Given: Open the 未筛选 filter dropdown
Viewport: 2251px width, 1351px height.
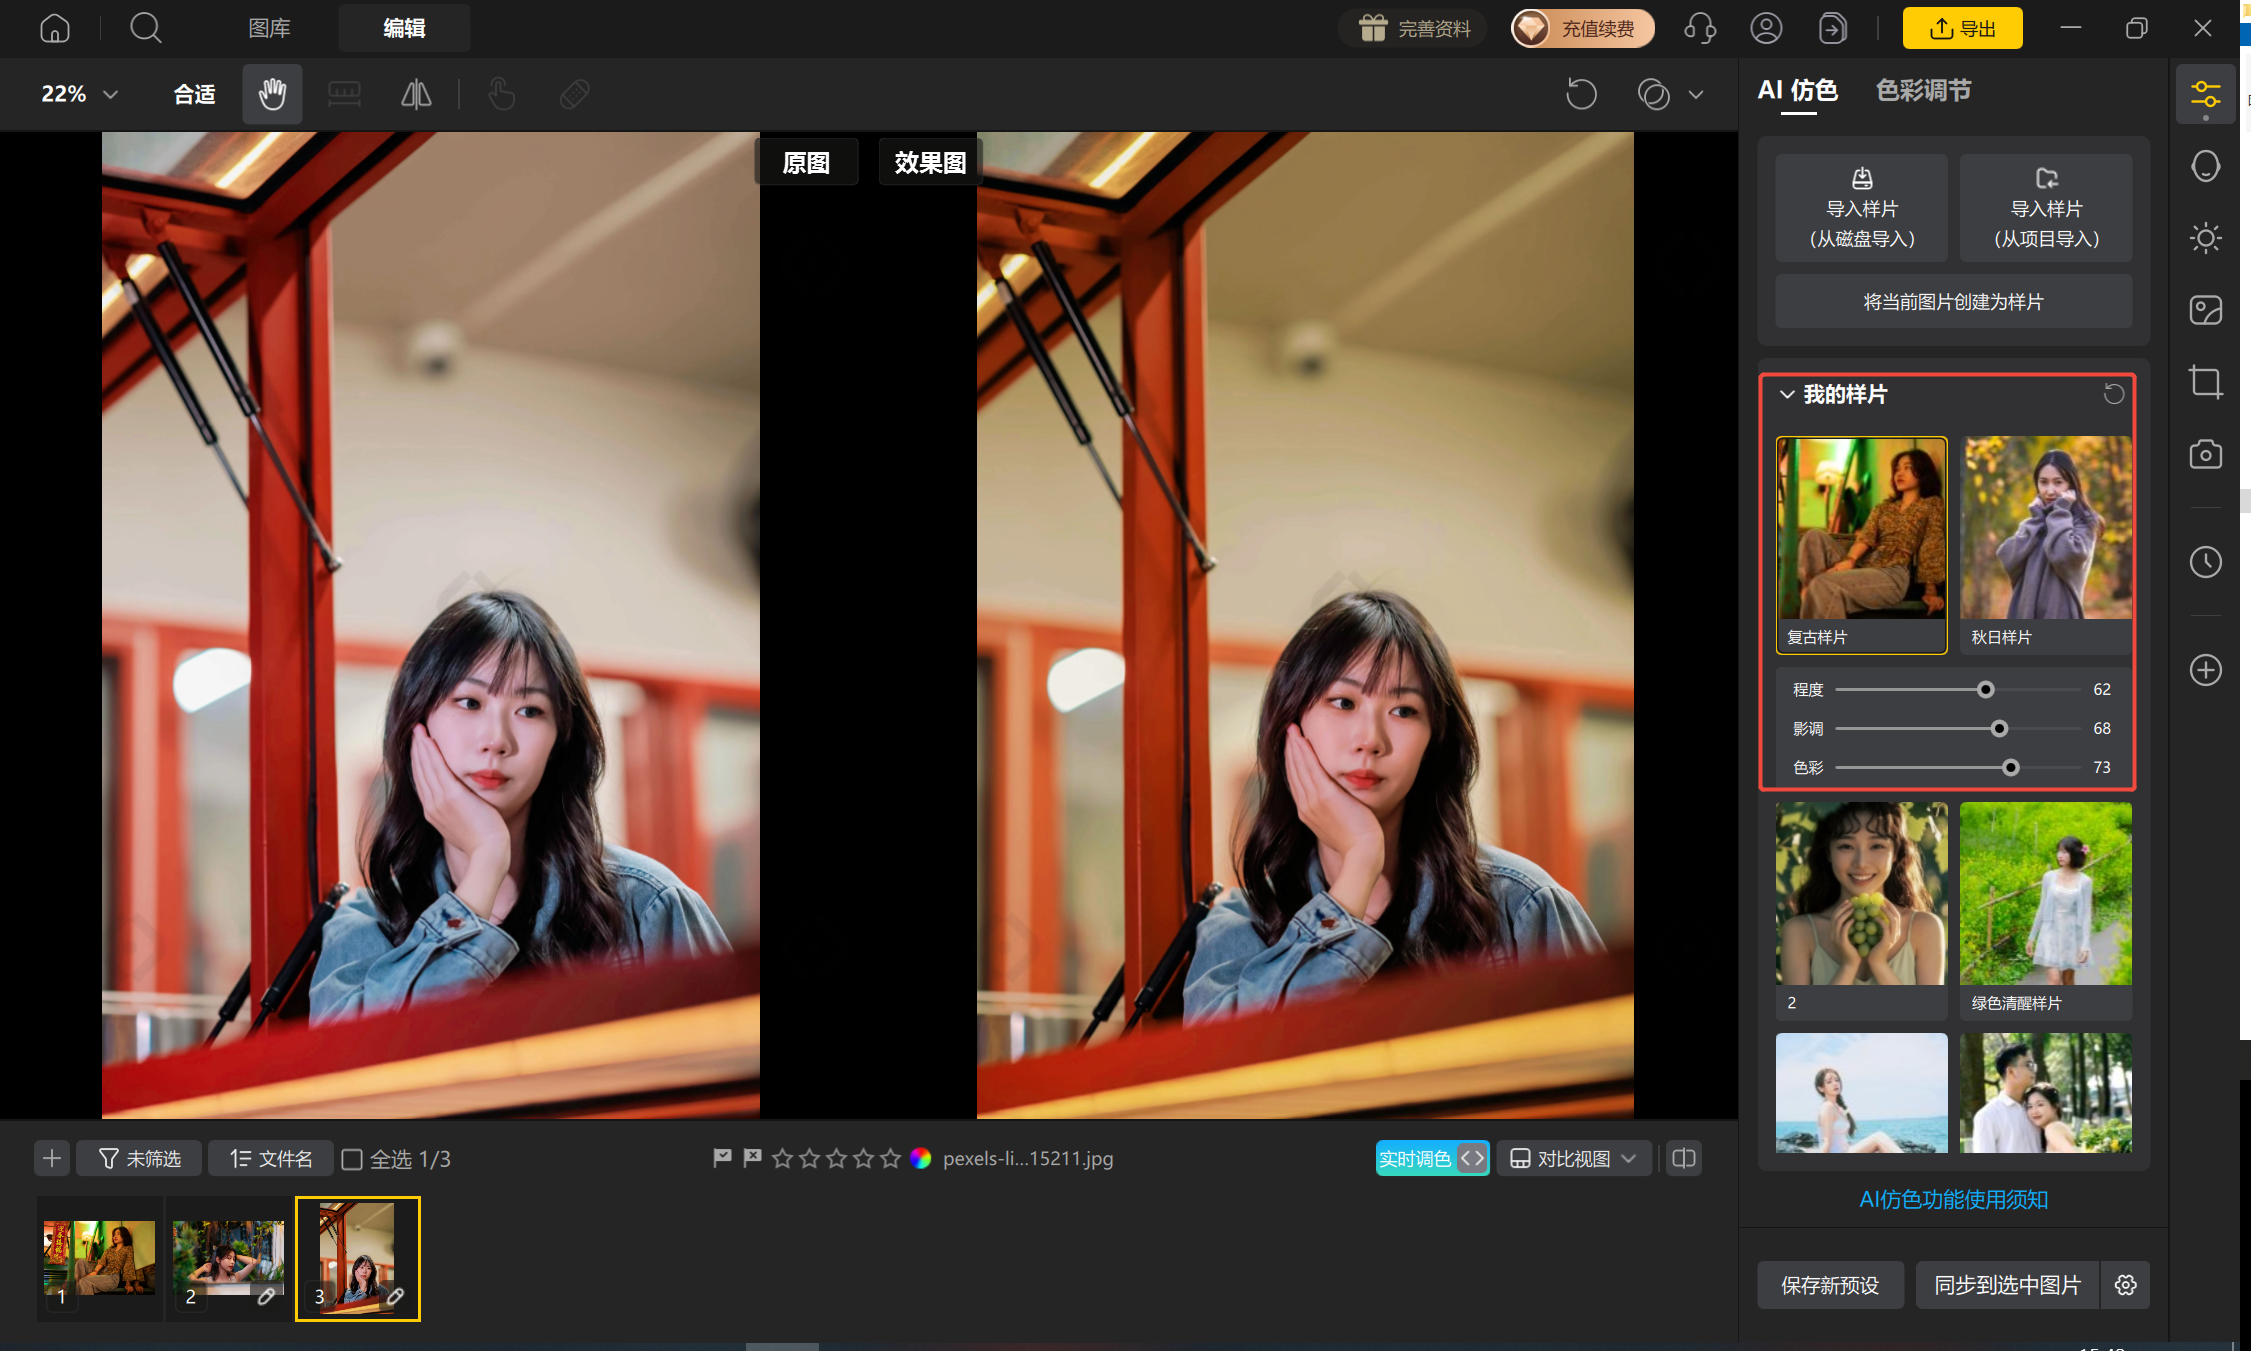Looking at the screenshot, I should pos(139,1158).
